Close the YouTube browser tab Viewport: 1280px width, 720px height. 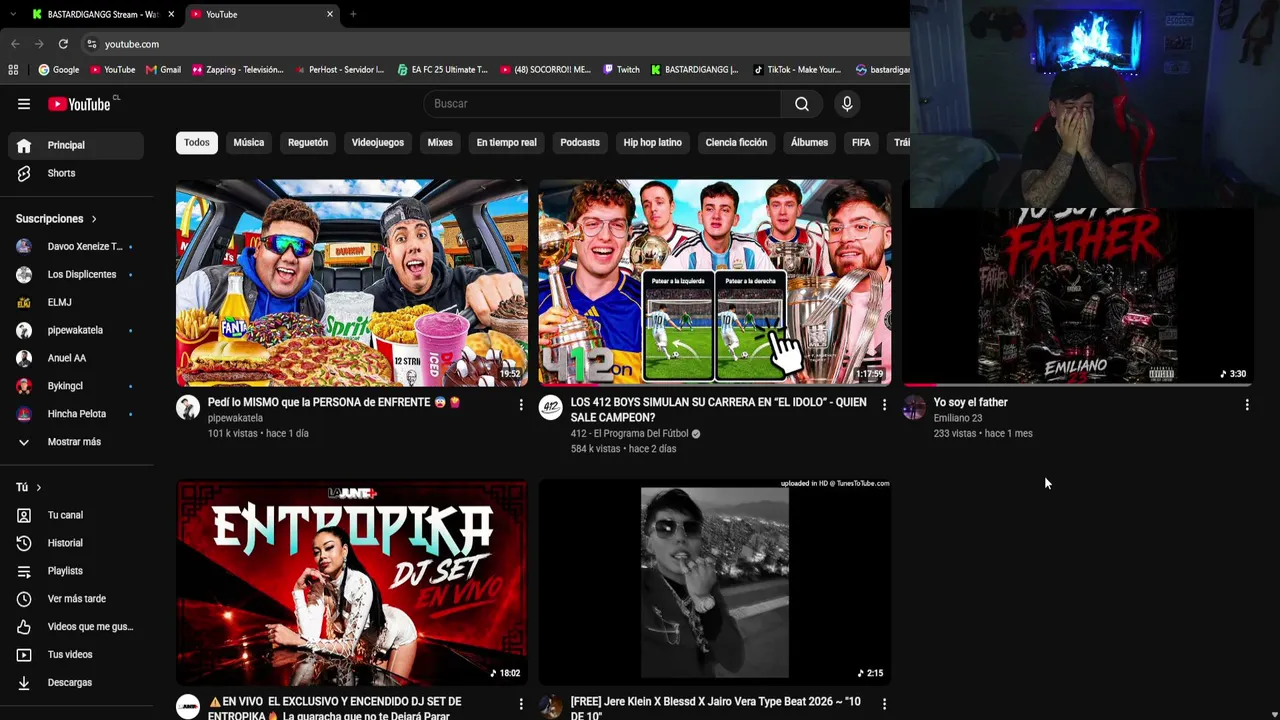pos(330,14)
